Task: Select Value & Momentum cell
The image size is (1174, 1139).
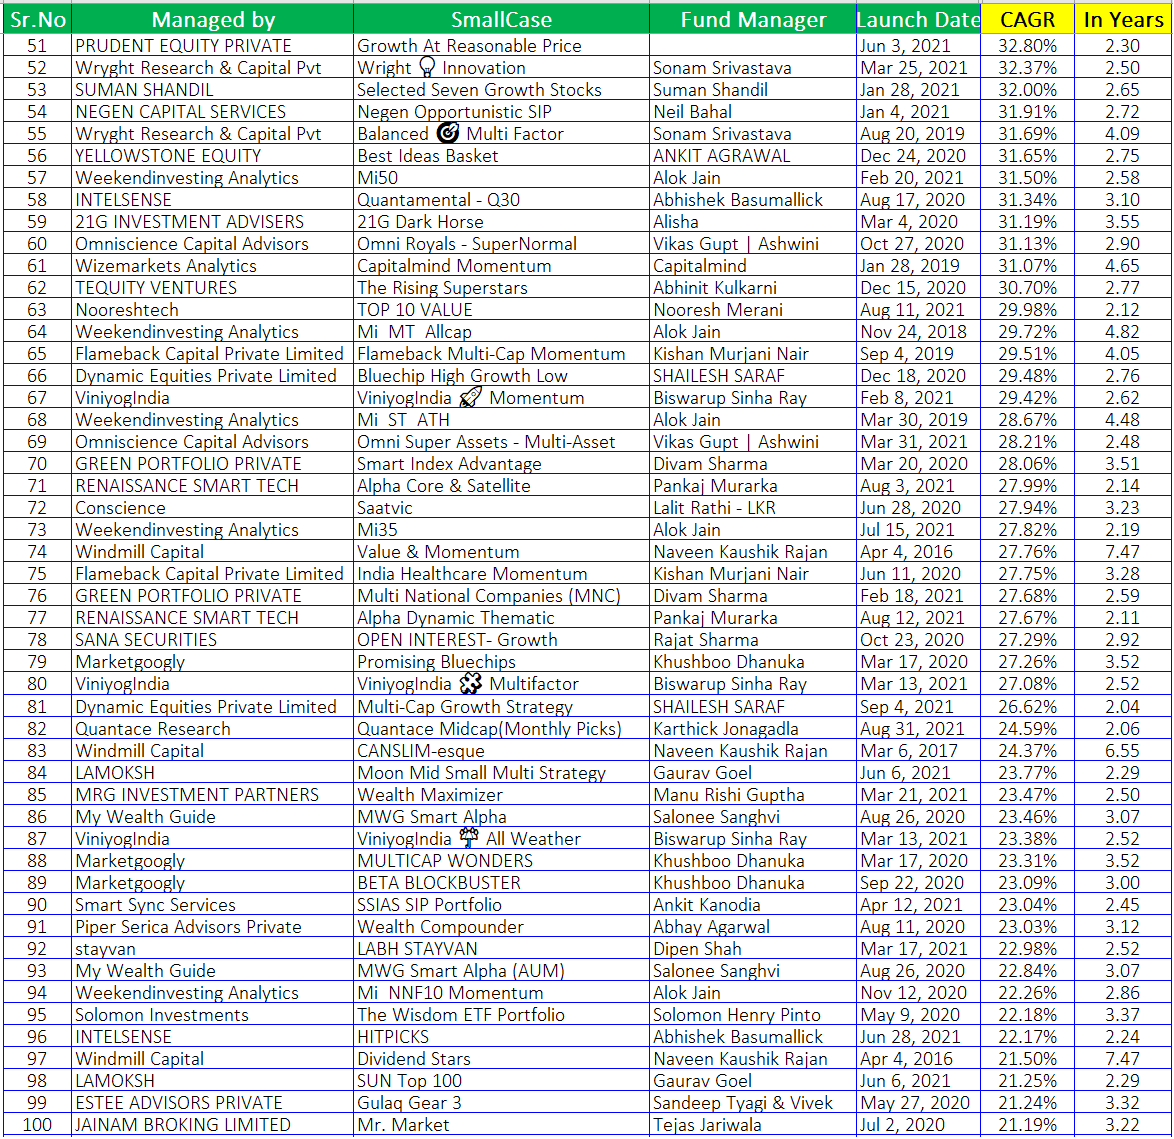Action: [501, 552]
